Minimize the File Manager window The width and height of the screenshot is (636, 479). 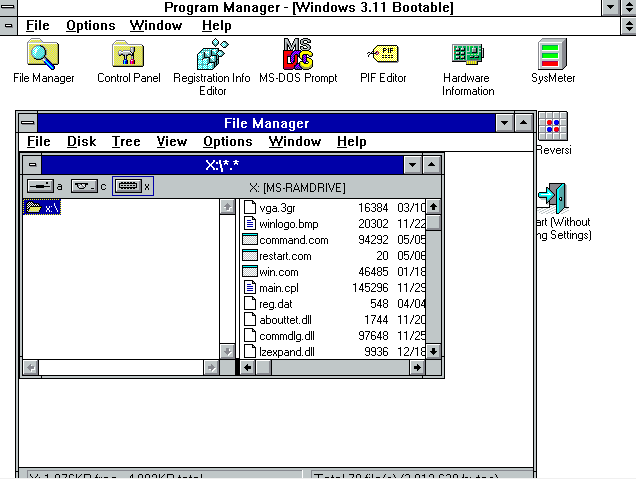point(505,122)
